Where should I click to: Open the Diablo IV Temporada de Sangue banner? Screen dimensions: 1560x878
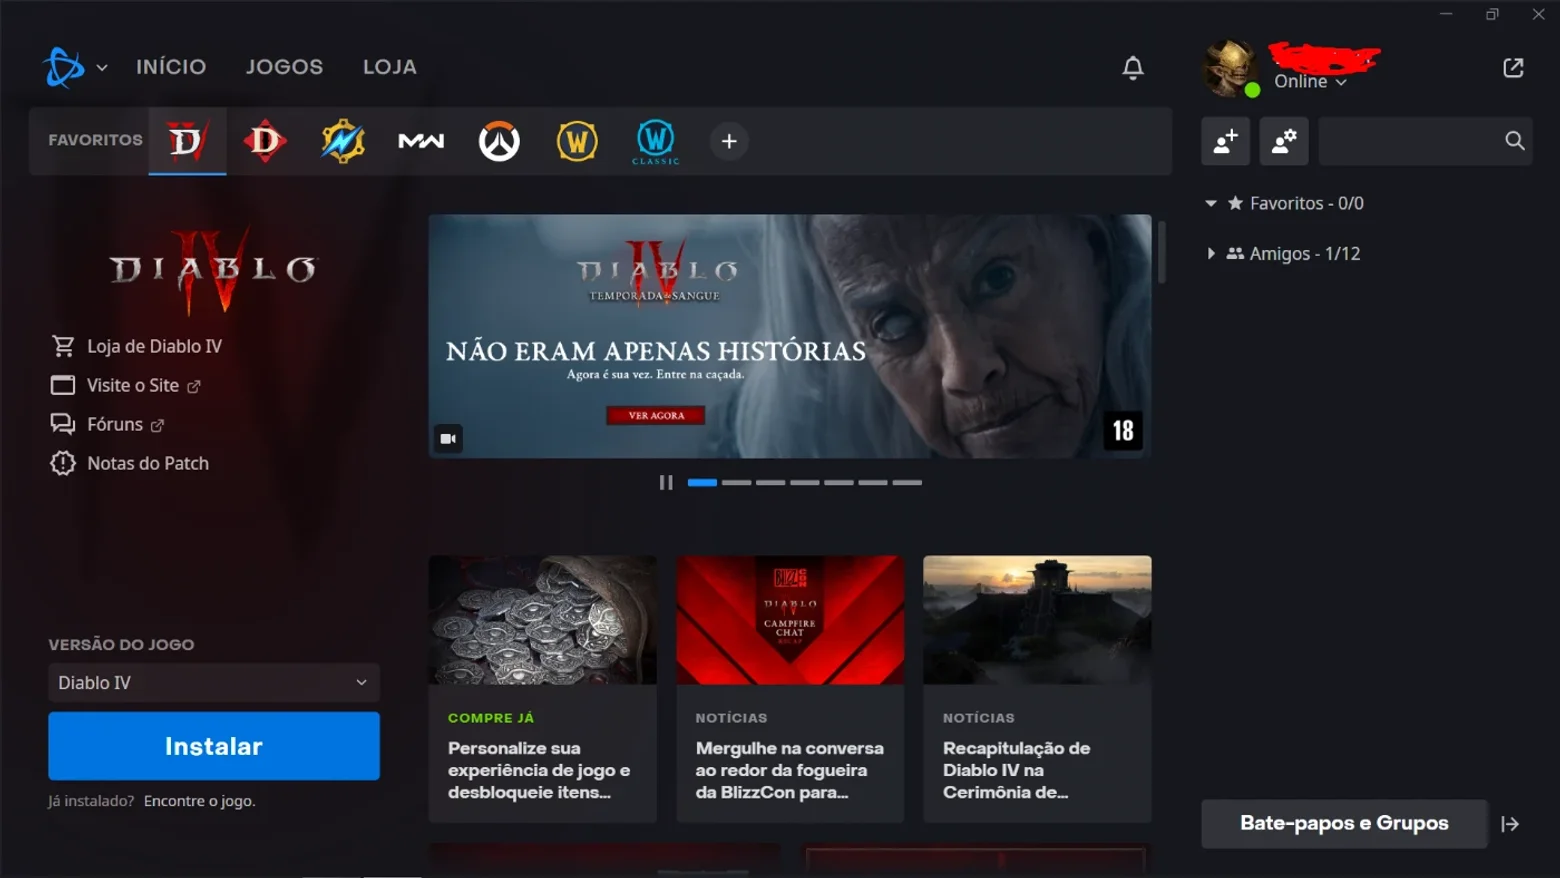tap(790, 336)
